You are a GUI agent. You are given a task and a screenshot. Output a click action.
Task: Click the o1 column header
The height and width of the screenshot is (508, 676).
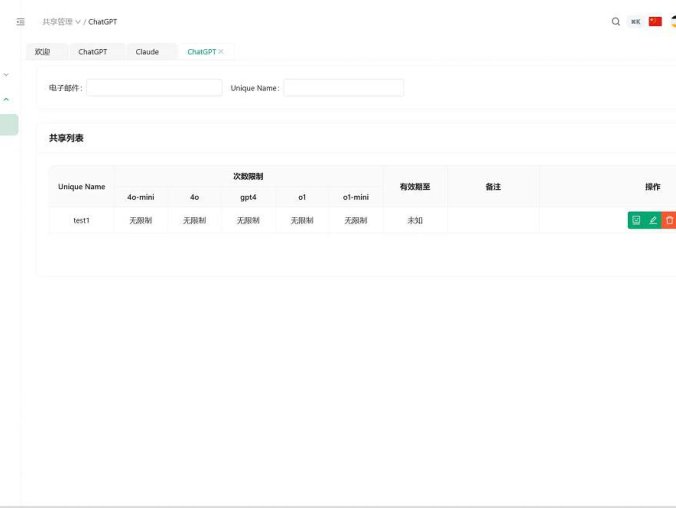tap(302, 197)
